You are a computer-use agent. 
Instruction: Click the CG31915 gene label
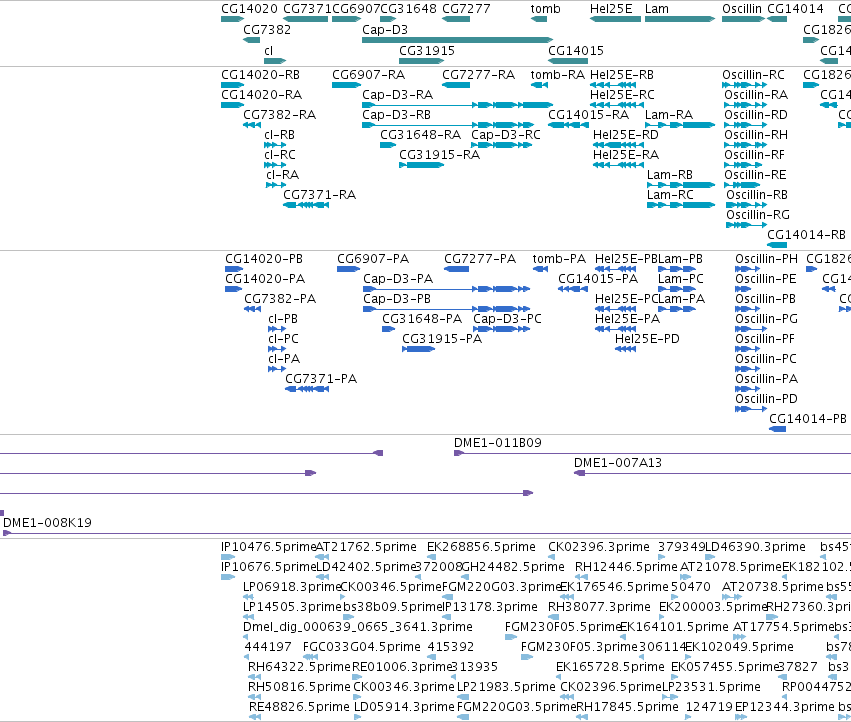pos(427,50)
